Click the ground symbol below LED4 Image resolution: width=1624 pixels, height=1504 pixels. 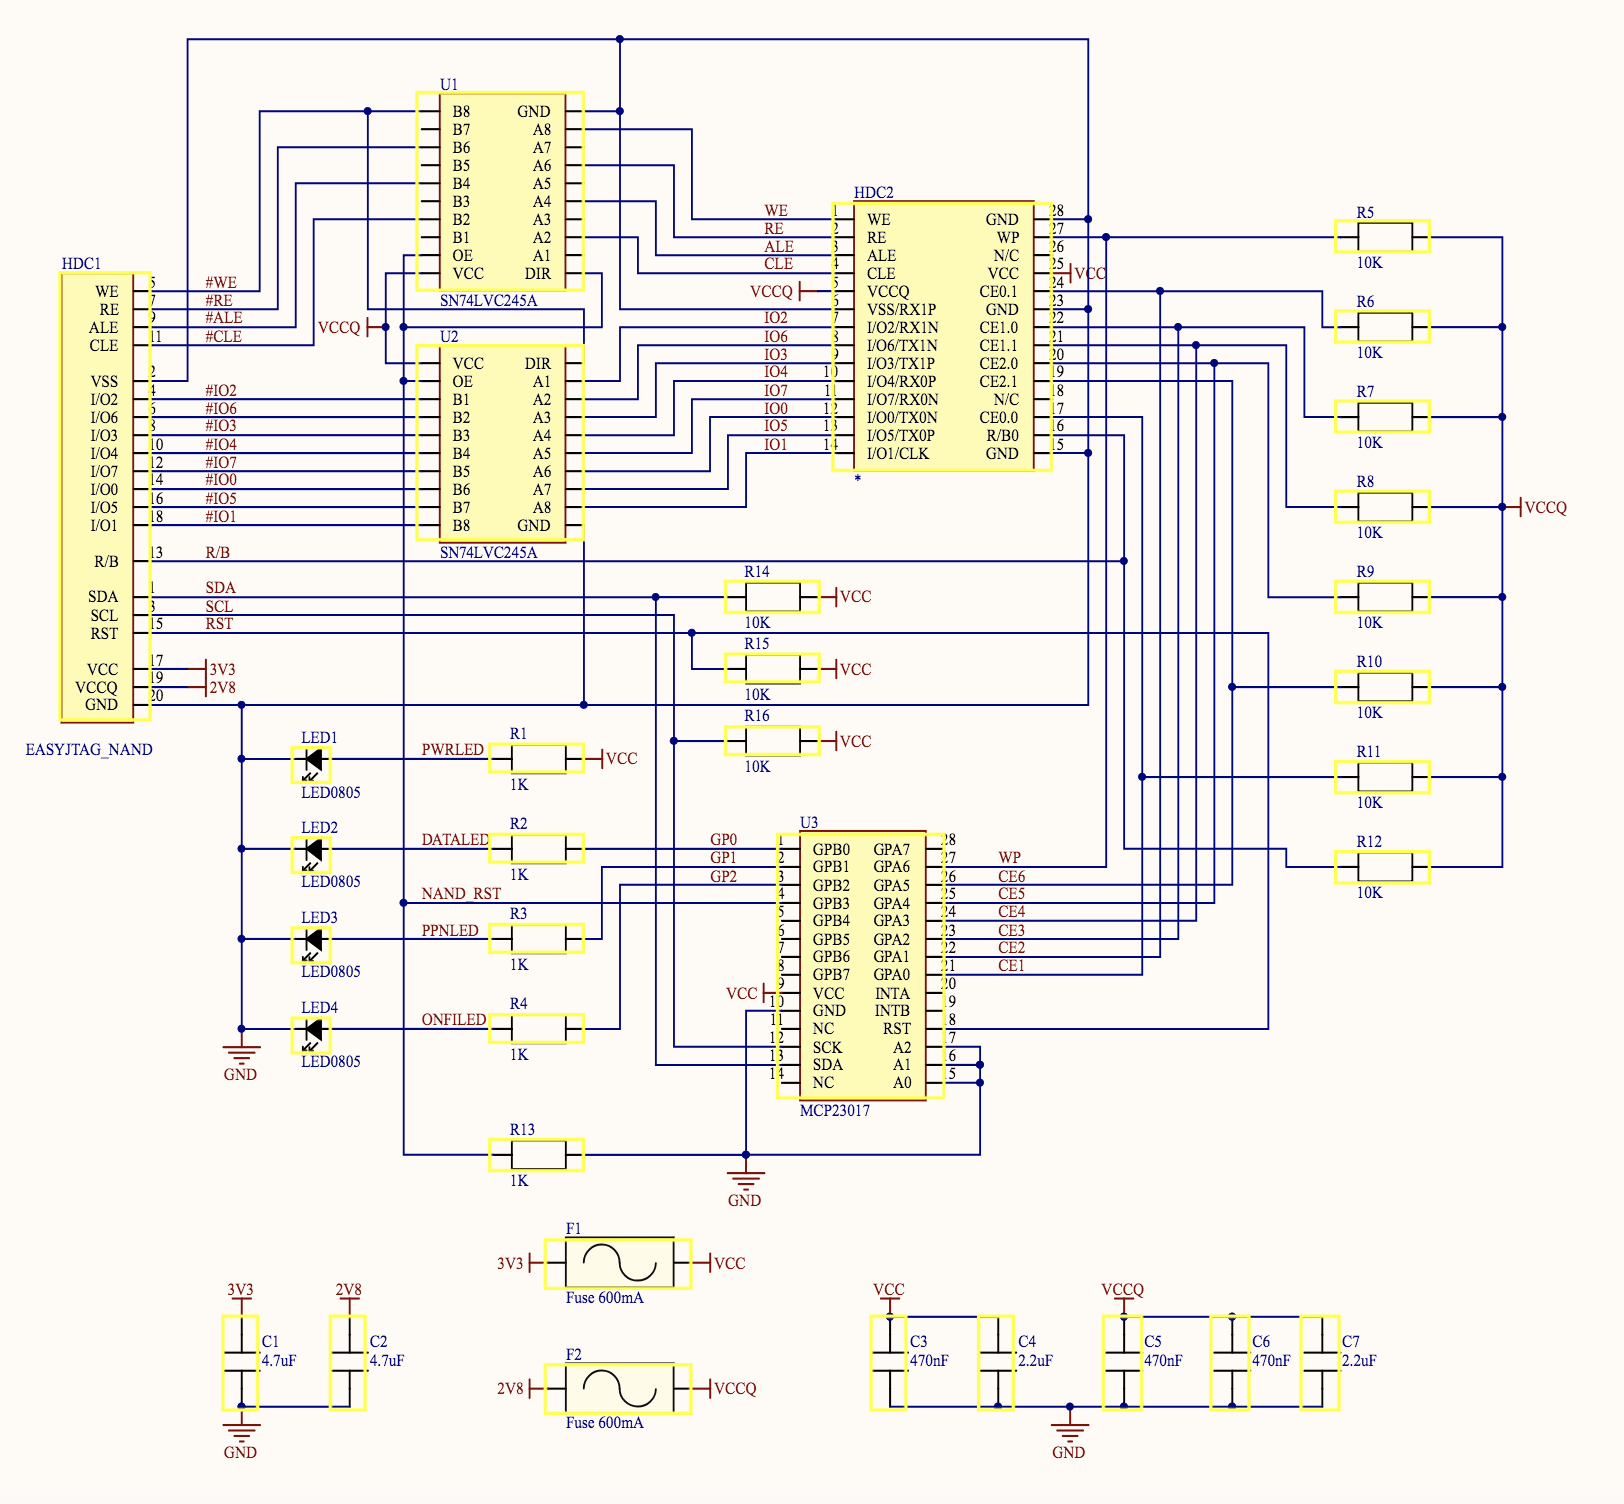[x=241, y=1055]
